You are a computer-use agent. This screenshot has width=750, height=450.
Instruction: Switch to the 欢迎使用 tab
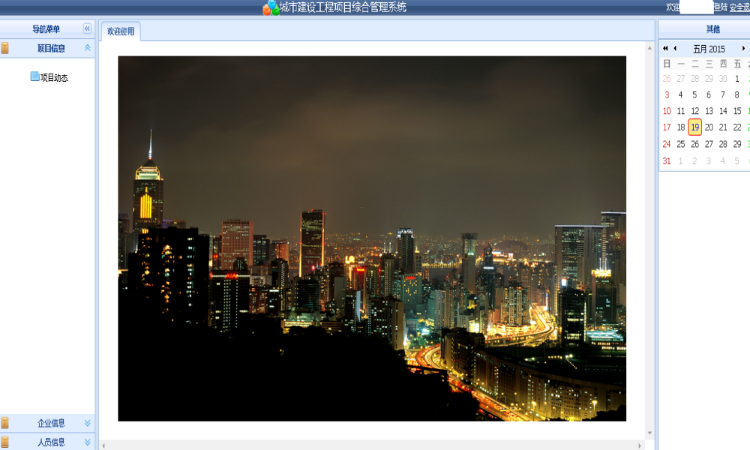[x=121, y=31]
